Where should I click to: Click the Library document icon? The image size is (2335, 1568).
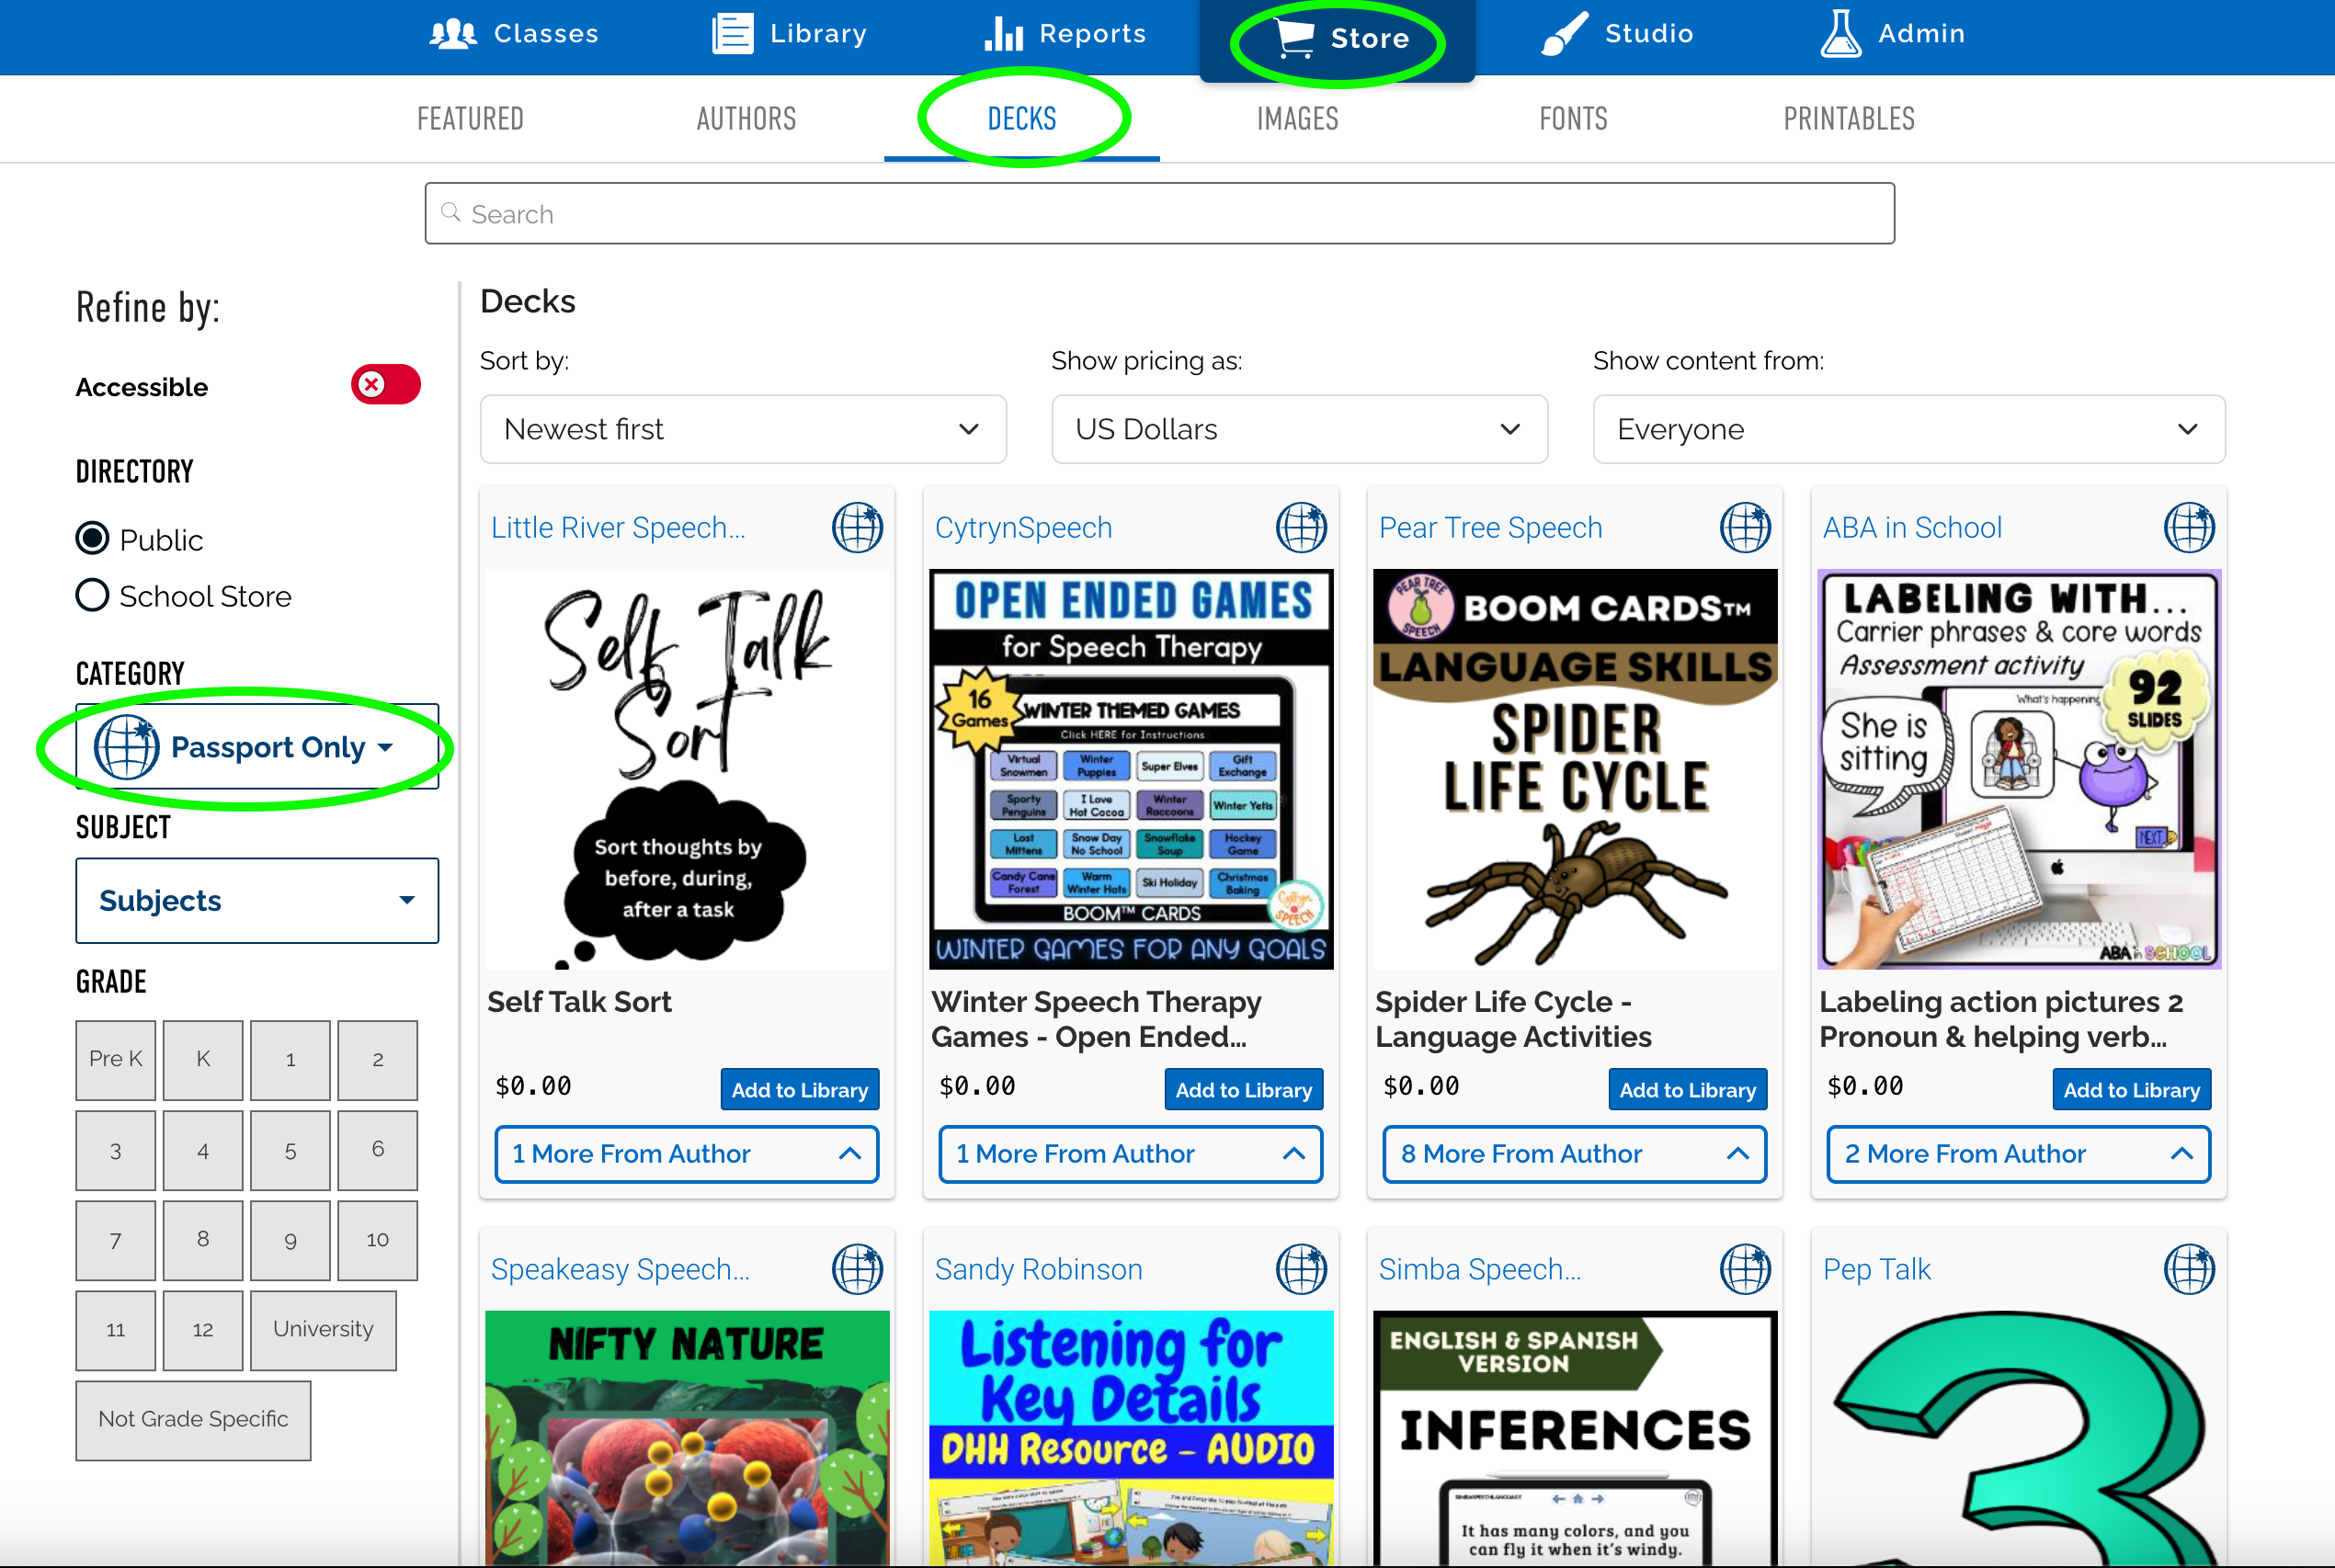tap(732, 34)
